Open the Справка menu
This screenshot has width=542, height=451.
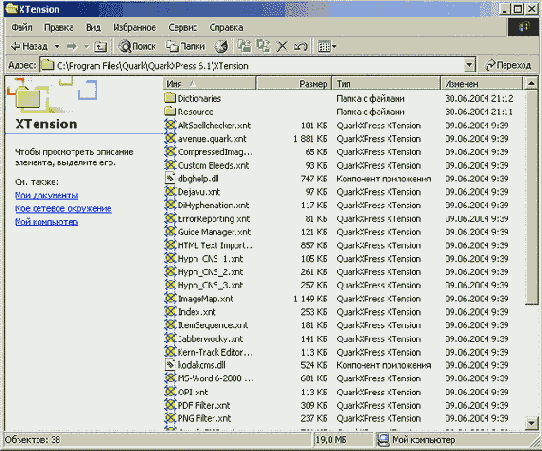pyautogui.click(x=226, y=27)
